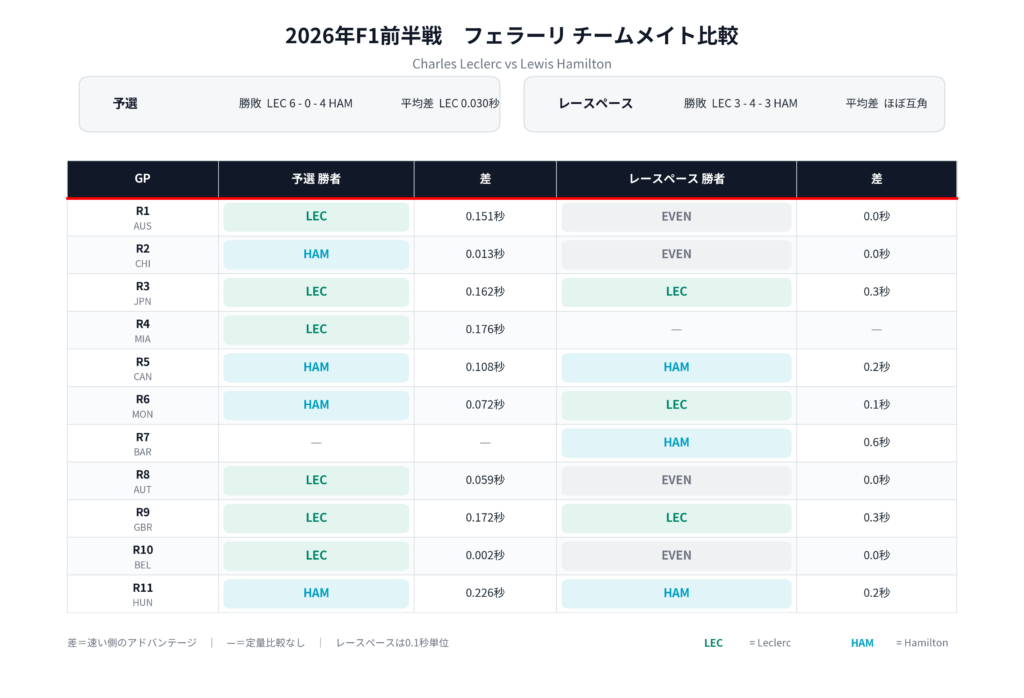
Task: Click the green LEC legend key
Action: [x=713, y=643]
